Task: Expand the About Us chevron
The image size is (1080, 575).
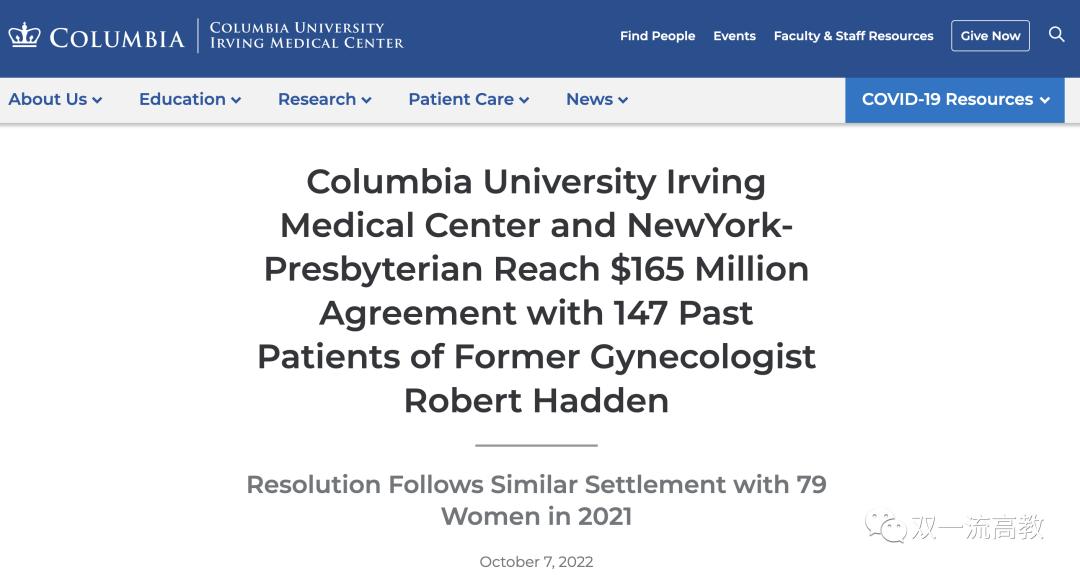Action: 97,100
